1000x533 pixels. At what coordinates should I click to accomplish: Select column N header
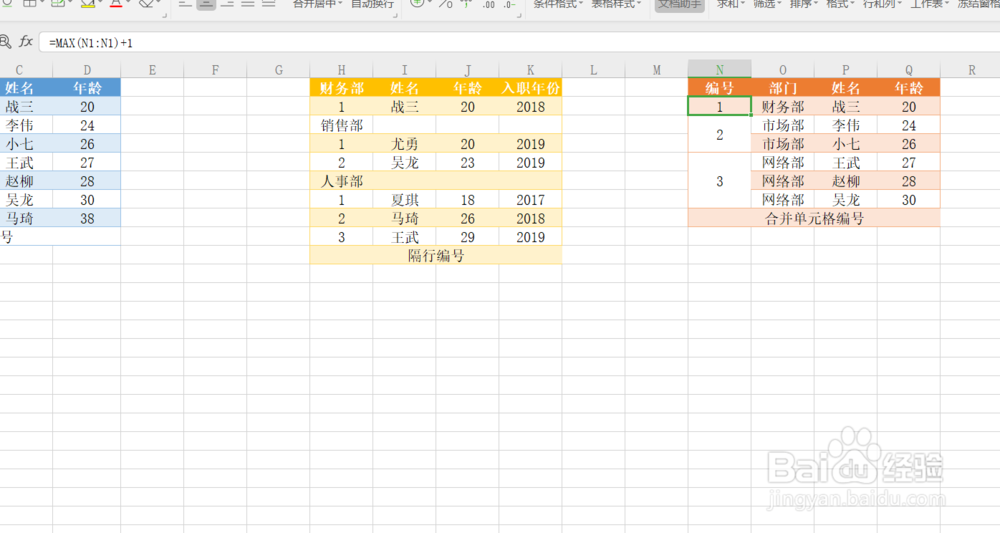coord(719,69)
